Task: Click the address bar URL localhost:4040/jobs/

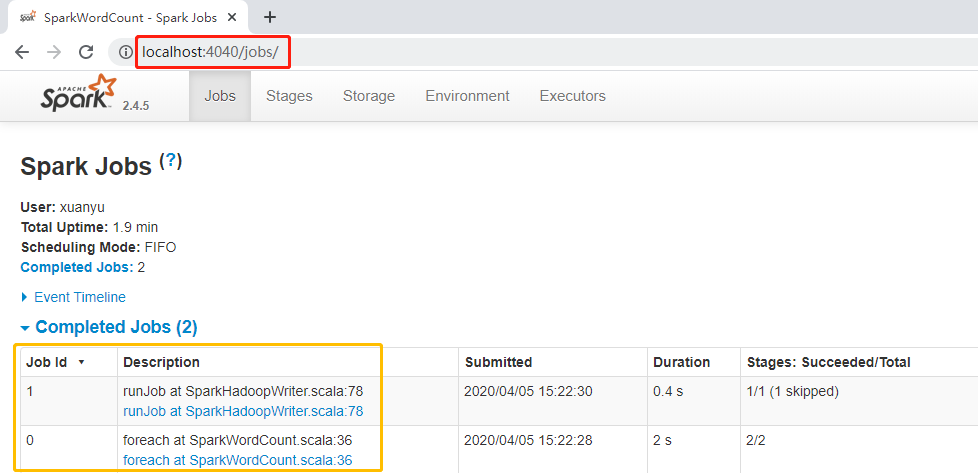Action: [210, 52]
